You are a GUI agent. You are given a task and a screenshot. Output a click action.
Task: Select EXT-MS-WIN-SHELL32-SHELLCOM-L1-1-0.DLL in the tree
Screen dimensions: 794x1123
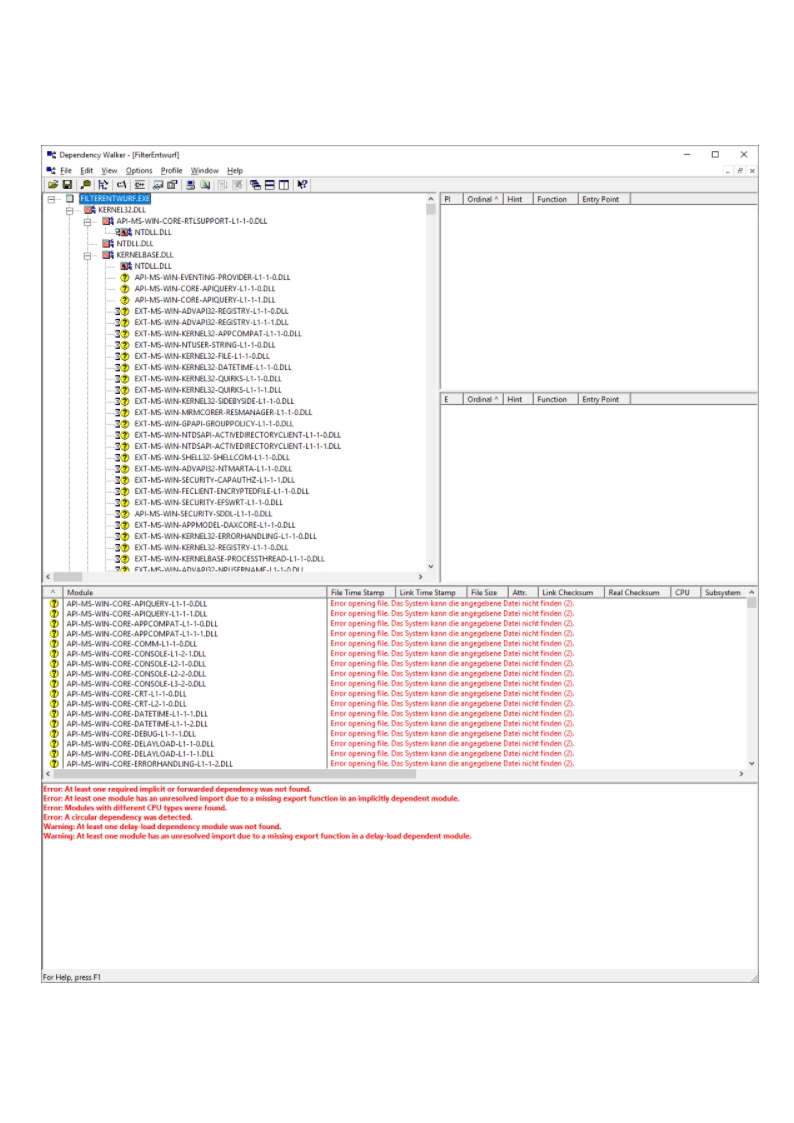coord(212,458)
